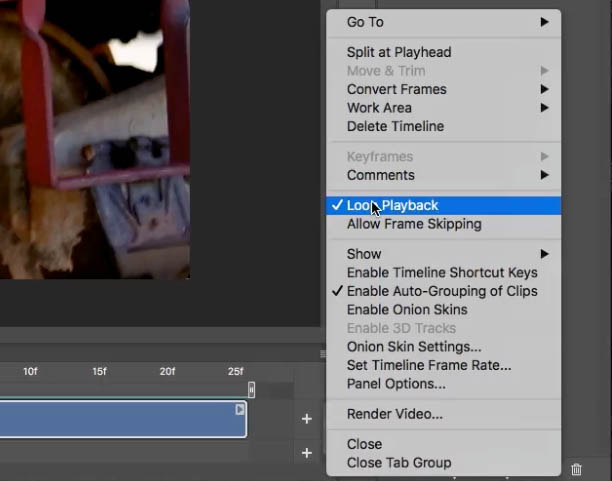
Task: Open Panel Options
Action: coord(443,384)
